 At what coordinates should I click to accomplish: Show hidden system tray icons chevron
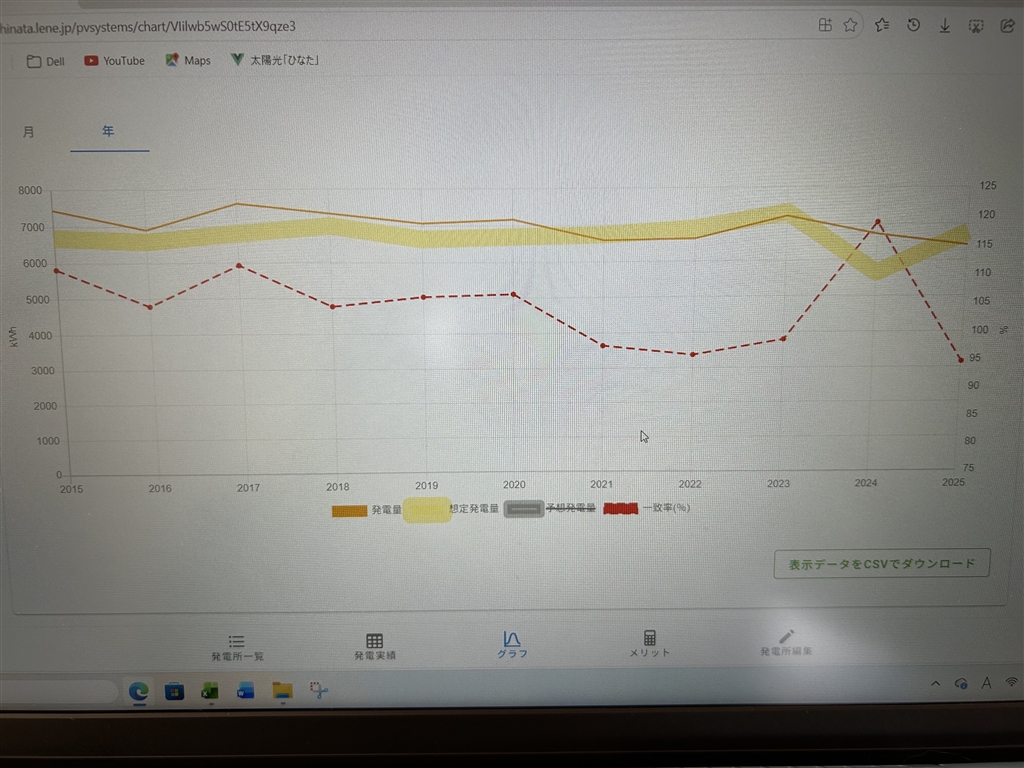pos(935,684)
